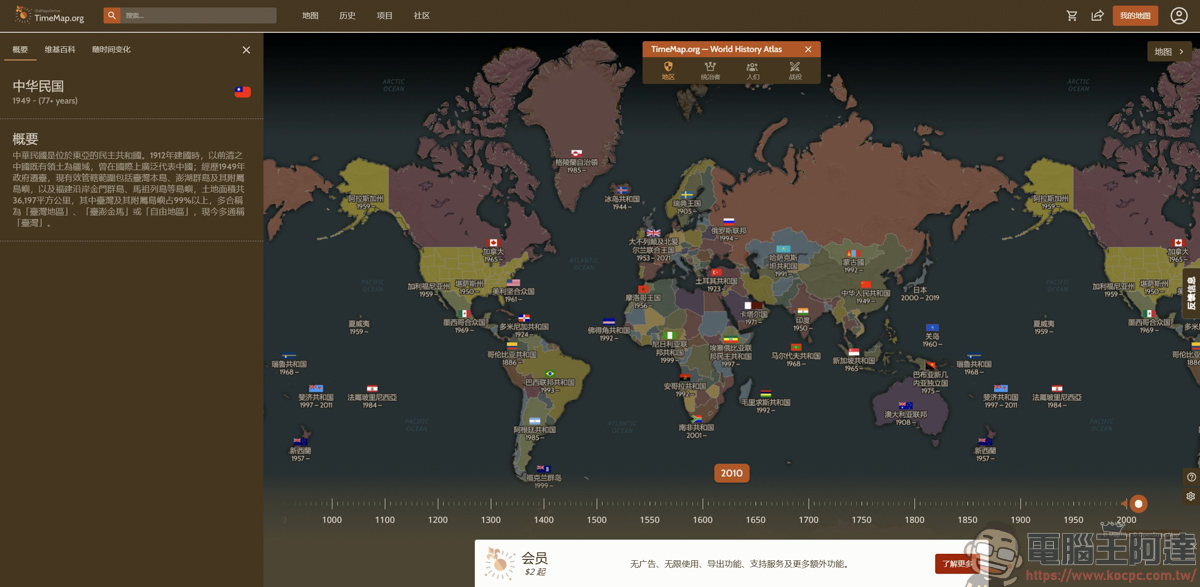1200x587 pixels.
Task: Click the Kazakhstan flag on the map
Action: [x=784, y=249]
